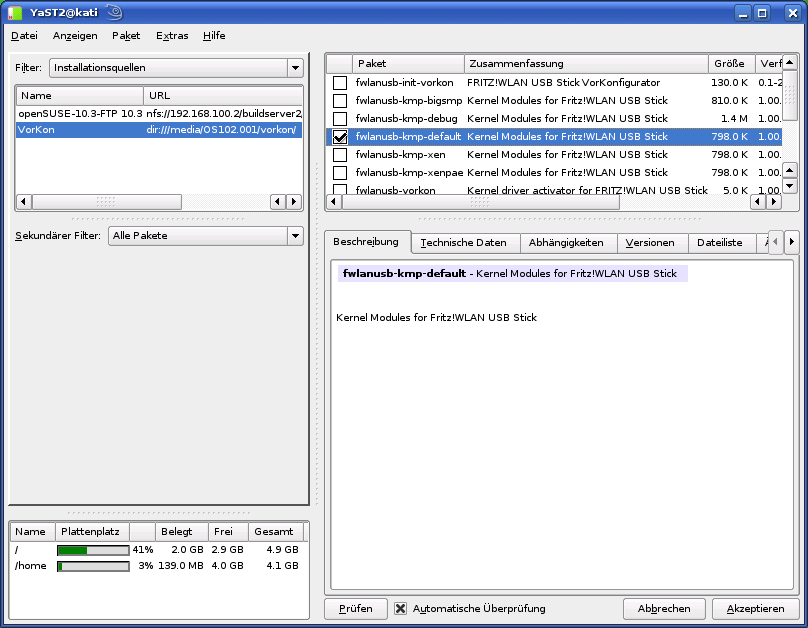
Task: Select fwlanusb-kmp-xen package name
Action: (x=400, y=155)
